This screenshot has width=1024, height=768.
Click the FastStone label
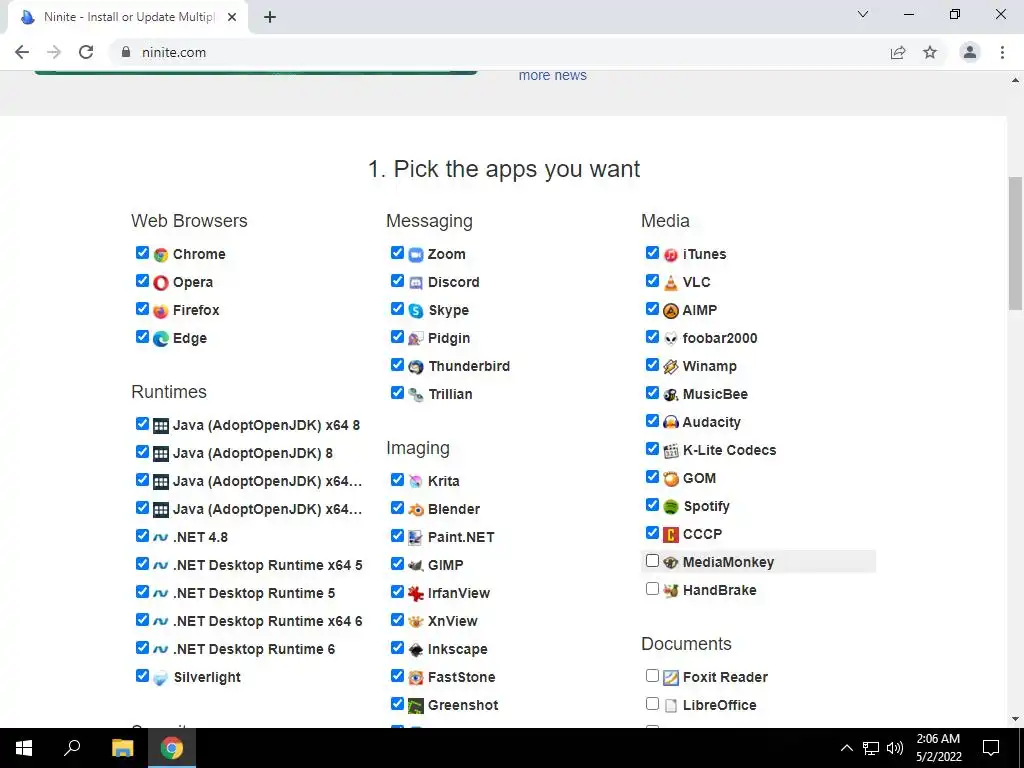coord(462,678)
